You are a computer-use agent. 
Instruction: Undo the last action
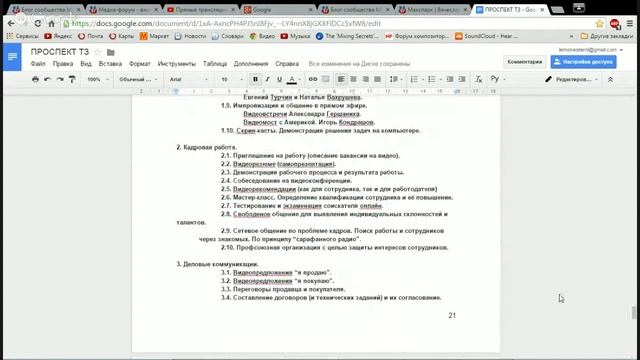click(x=47, y=79)
